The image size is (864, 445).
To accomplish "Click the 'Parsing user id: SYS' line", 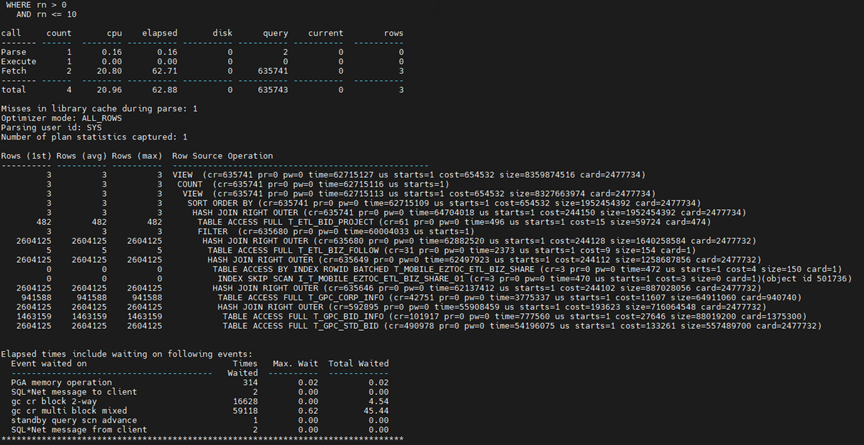I will pyautogui.click(x=51, y=127).
